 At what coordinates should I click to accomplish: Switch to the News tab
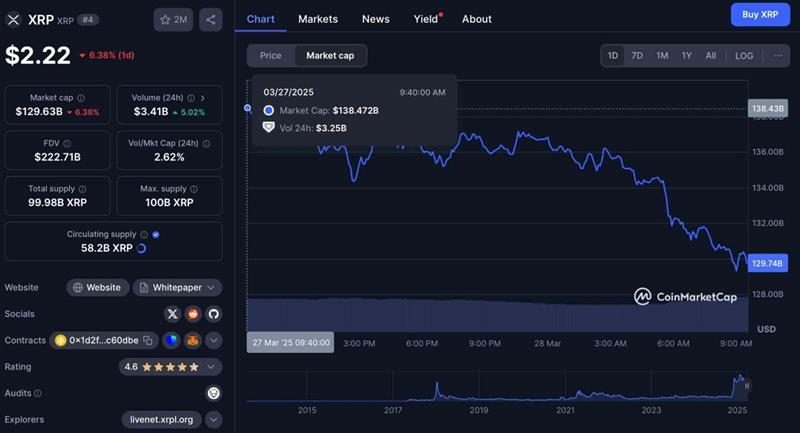point(376,19)
